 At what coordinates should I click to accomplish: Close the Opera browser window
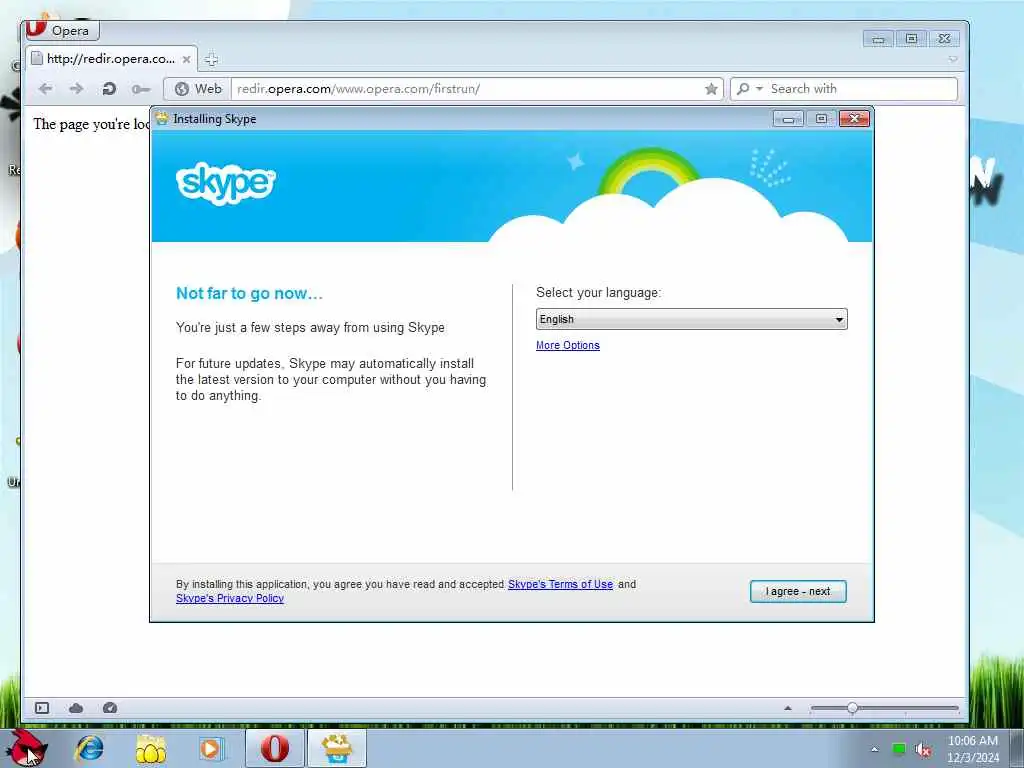click(944, 39)
